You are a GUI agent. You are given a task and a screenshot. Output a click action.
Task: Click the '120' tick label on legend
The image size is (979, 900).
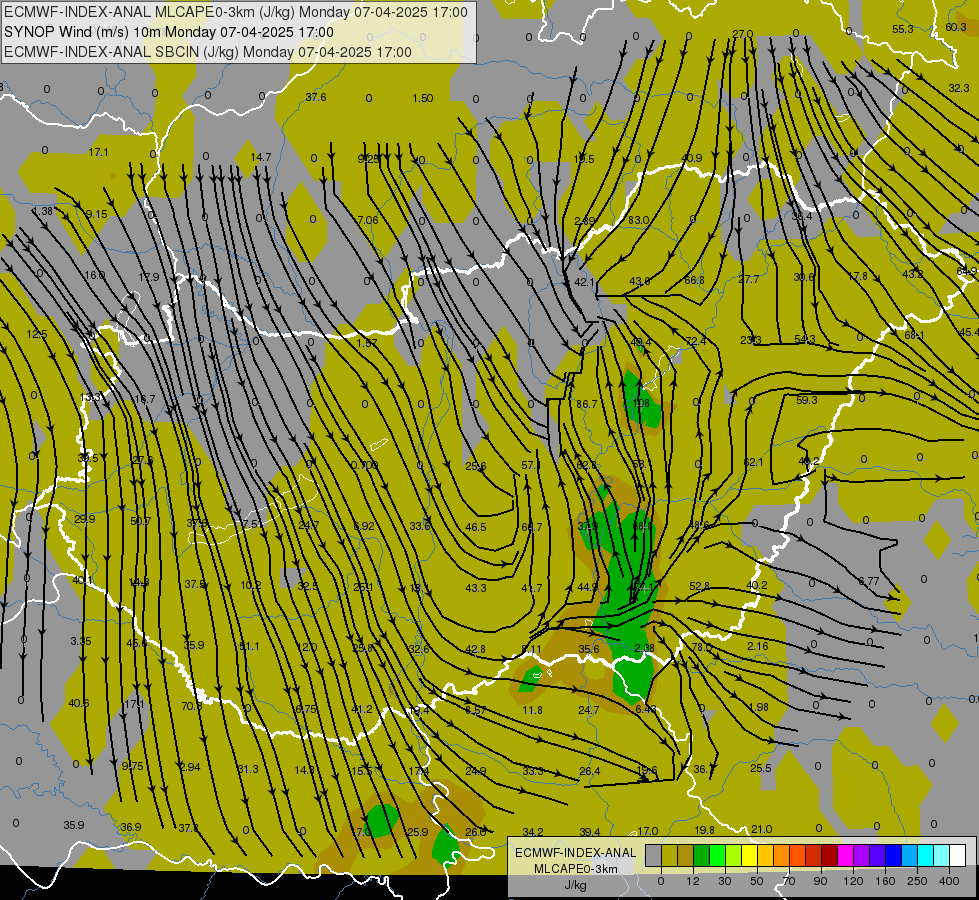[854, 881]
